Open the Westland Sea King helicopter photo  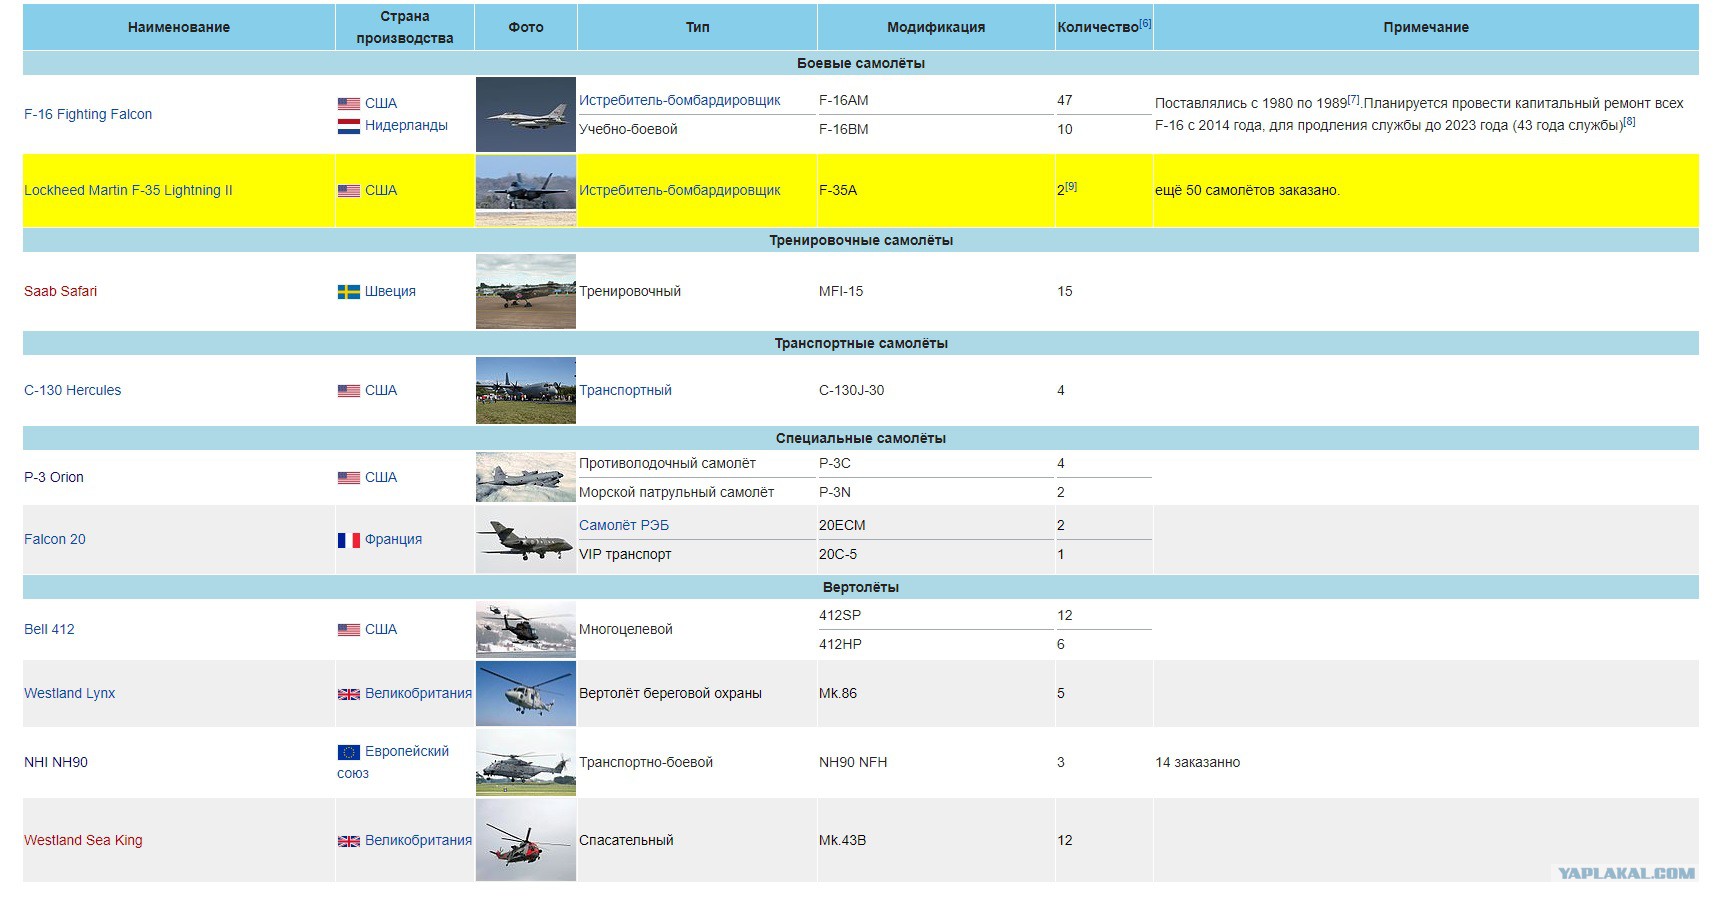pos(526,841)
